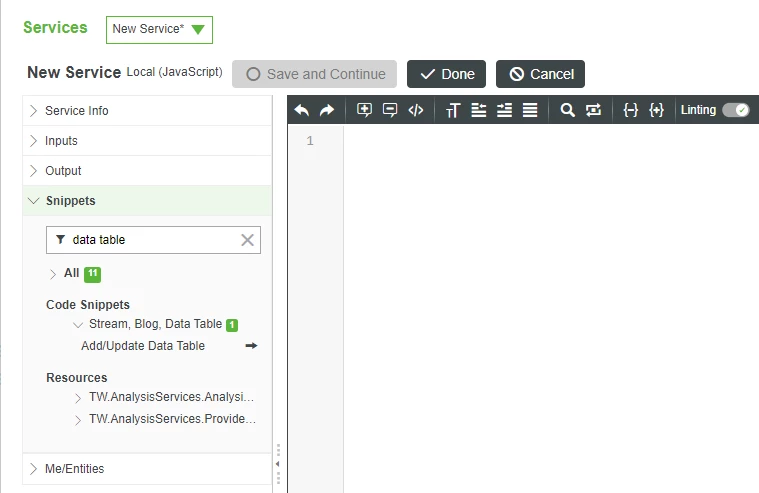Expand the Me/Entities section

pyautogui.click(x=147, y=469)
